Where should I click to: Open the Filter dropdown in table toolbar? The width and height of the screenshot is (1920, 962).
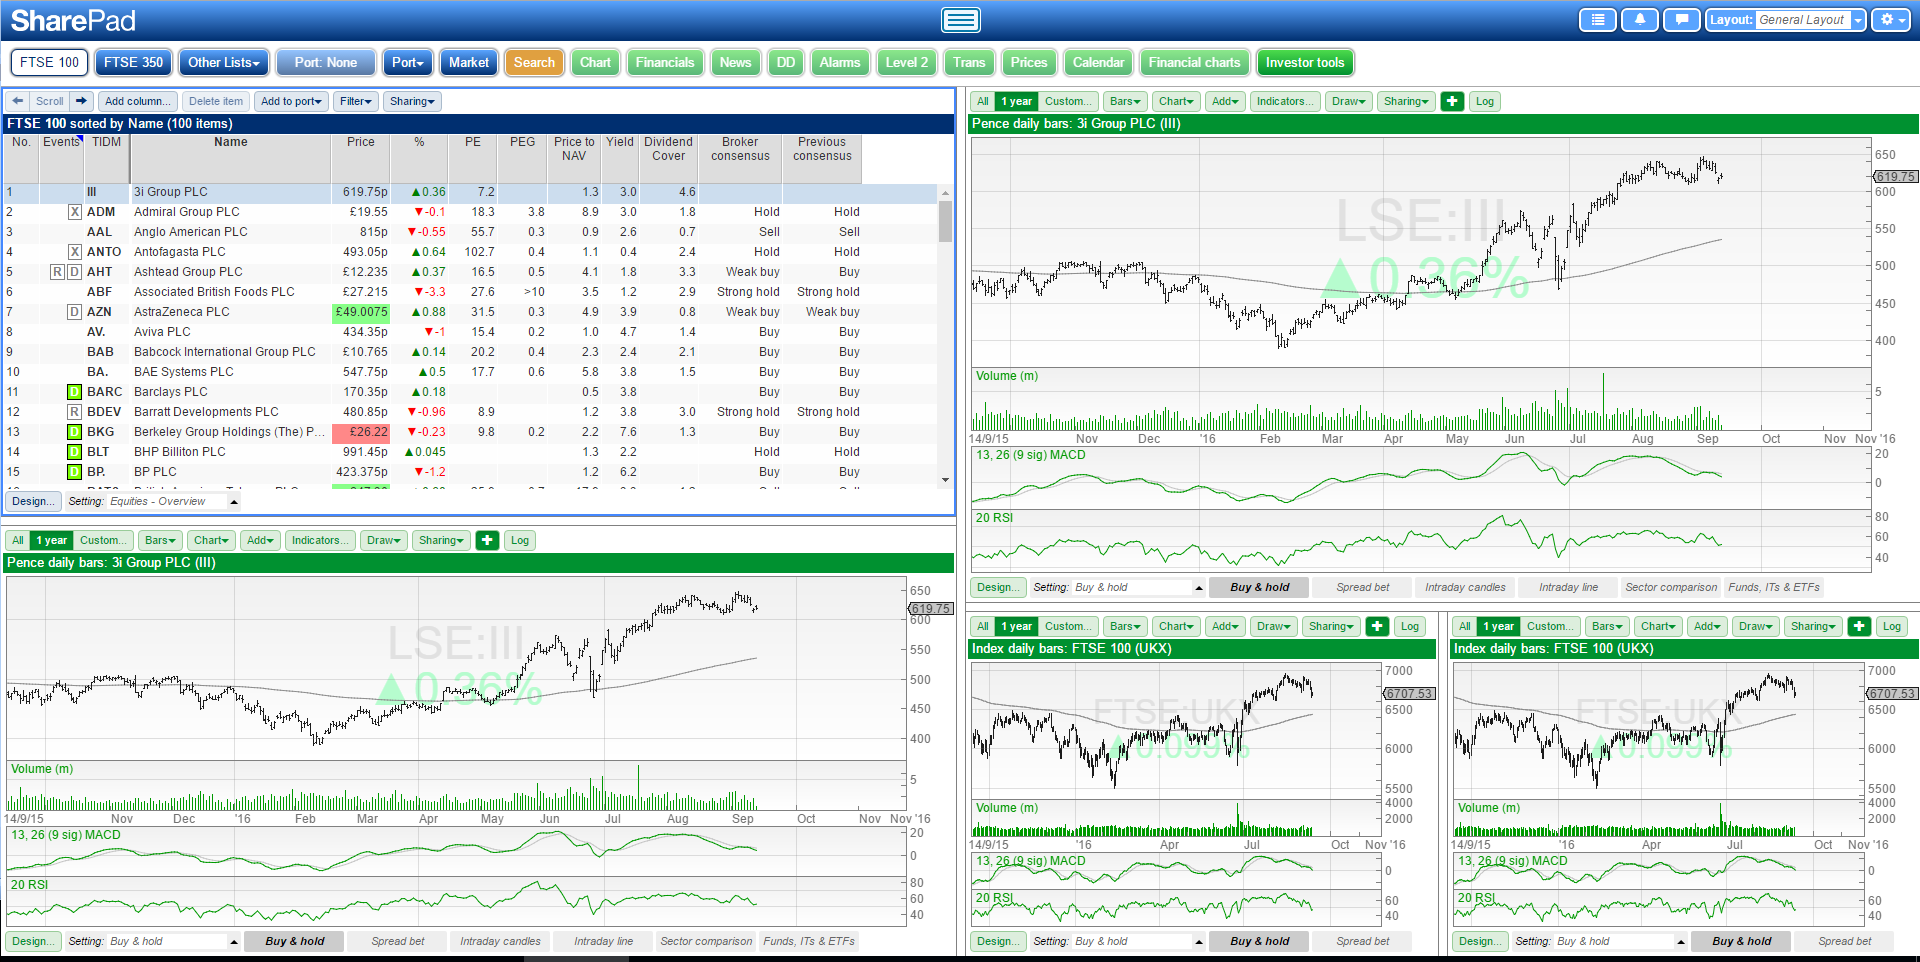point(355,101)
